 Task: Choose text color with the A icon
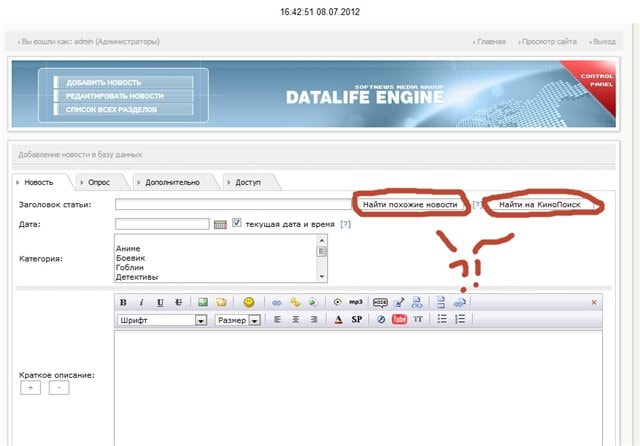click(339, 320)
